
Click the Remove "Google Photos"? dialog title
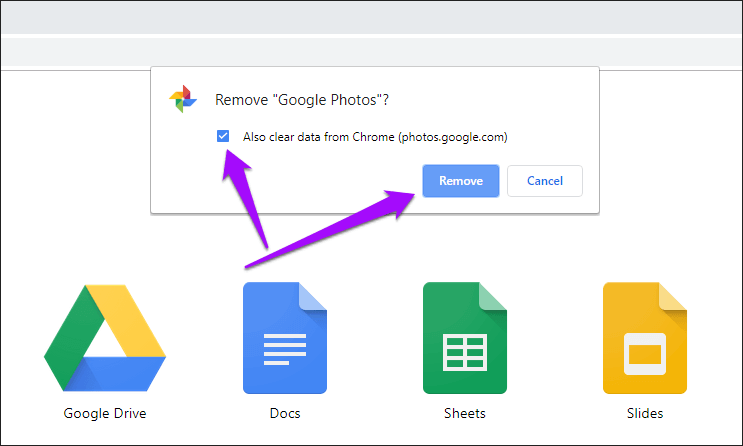coord(302,100)
